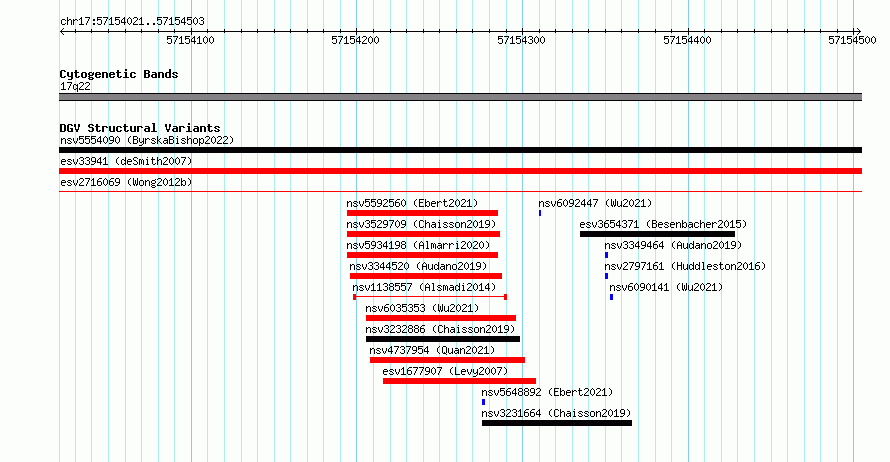Click ruler position 57154500

[853, 40]
